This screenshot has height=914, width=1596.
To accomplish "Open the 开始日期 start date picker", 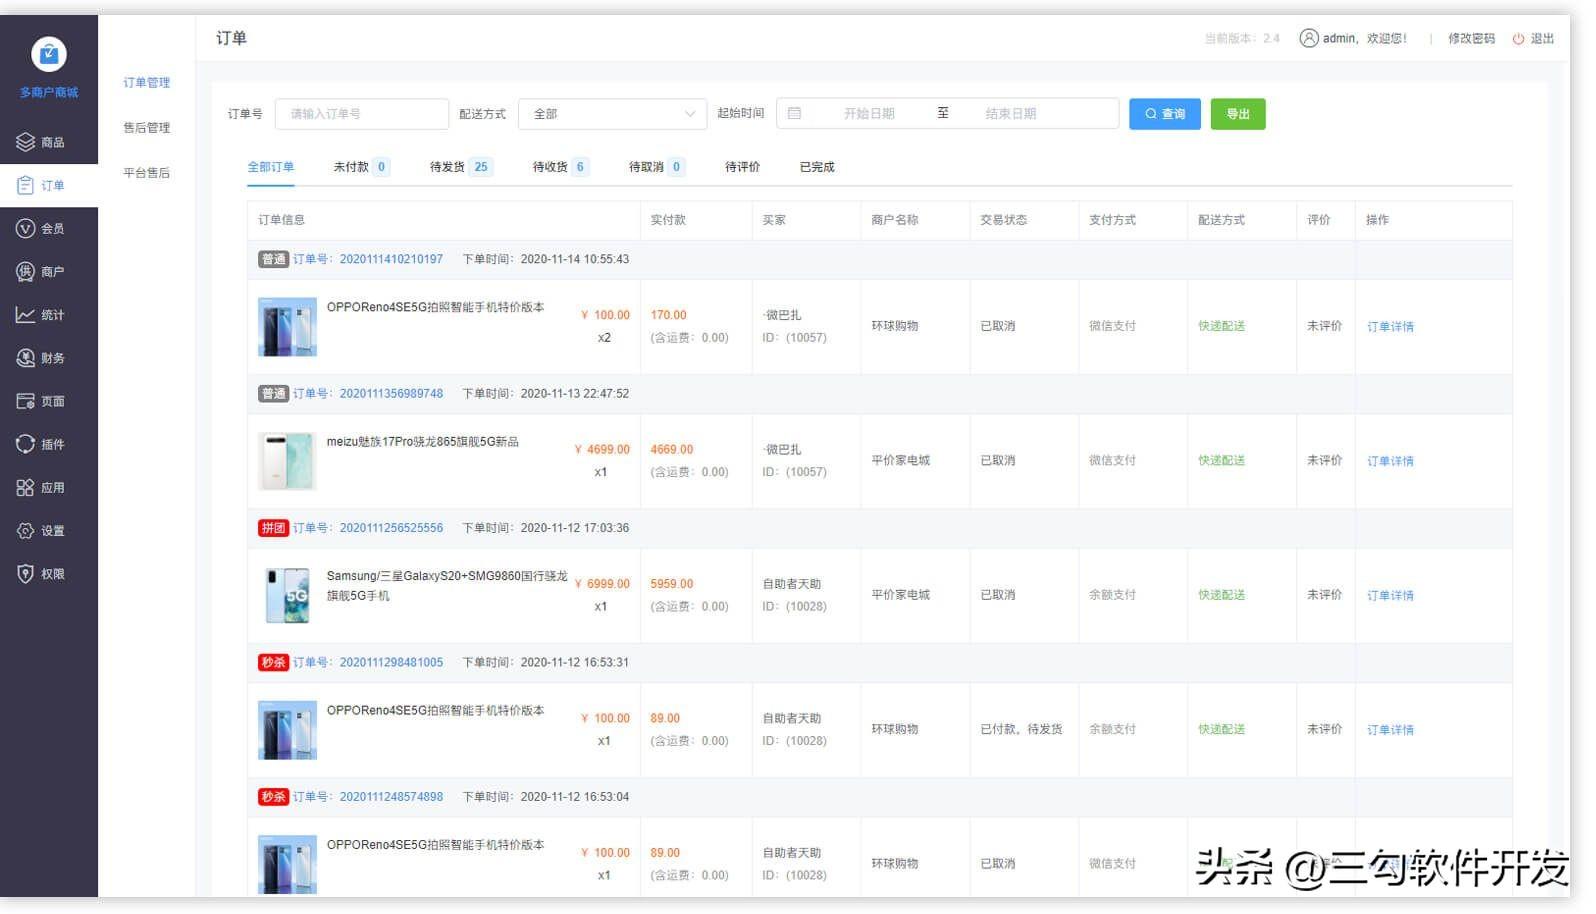I will click(x=868, y=114).
